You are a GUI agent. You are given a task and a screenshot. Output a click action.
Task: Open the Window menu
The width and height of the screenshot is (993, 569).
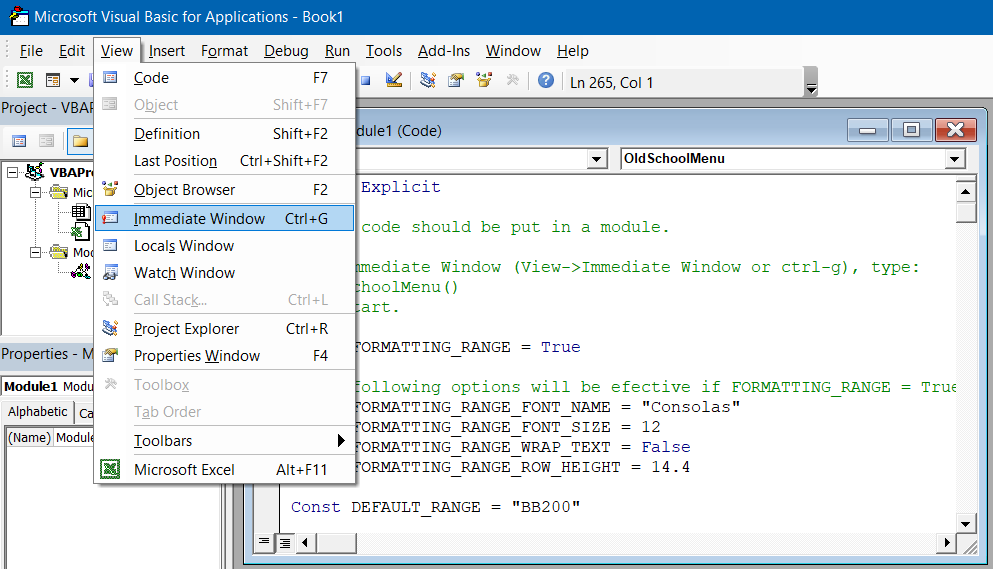(513, 51)
